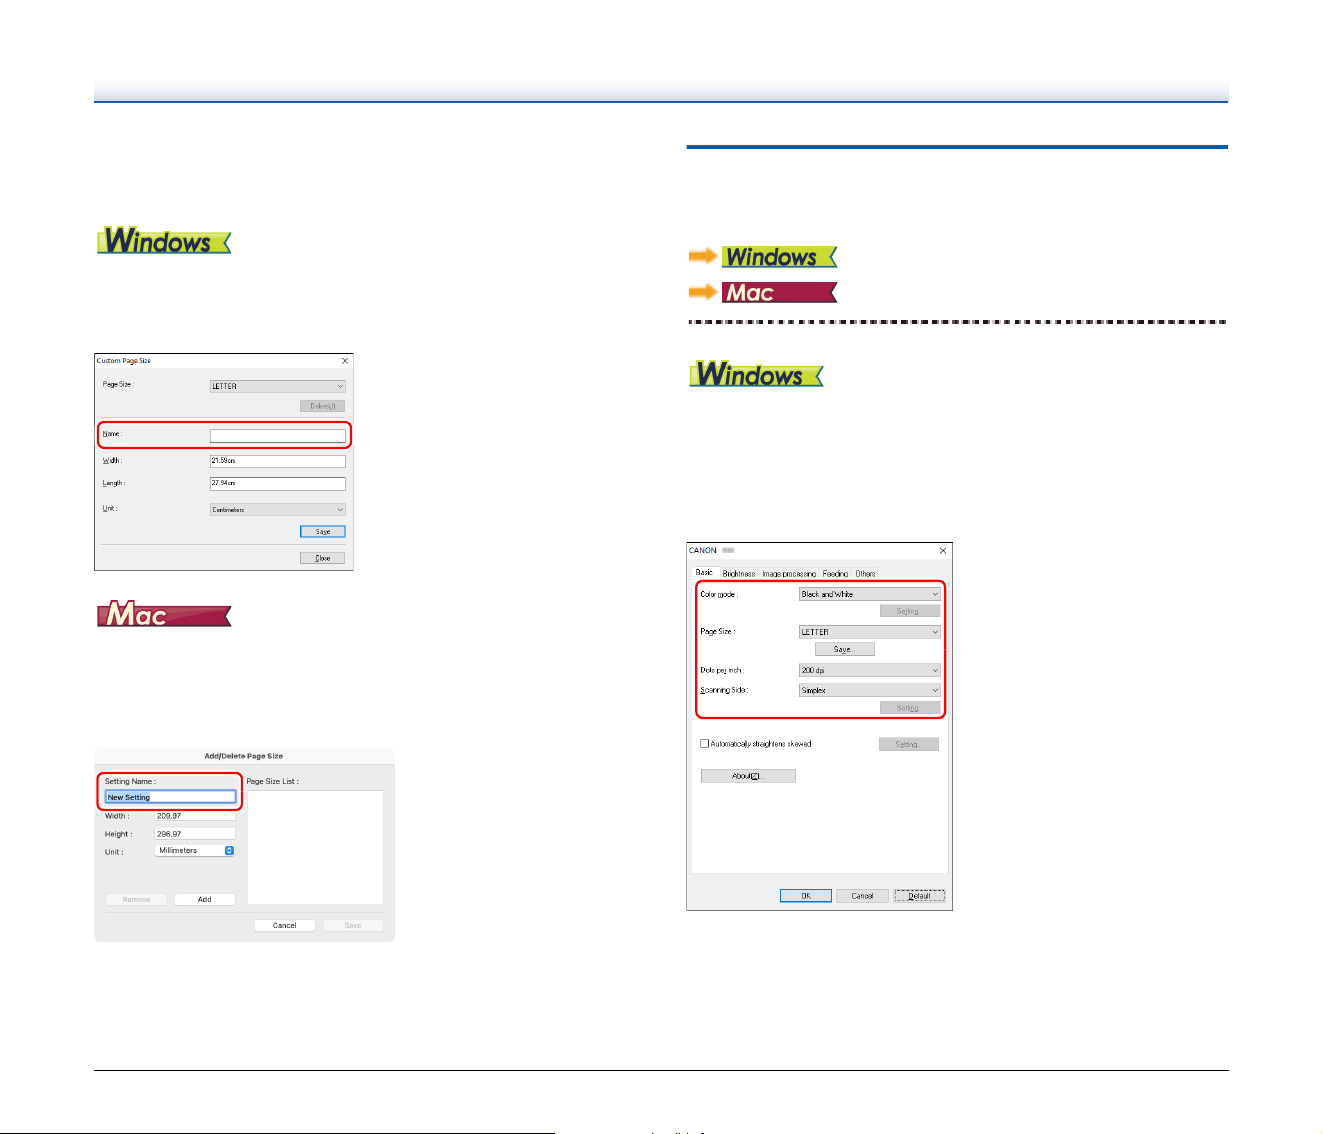Close the CANON dialog with the X
Screen dimensions: 1323x1134
[943, 551]
